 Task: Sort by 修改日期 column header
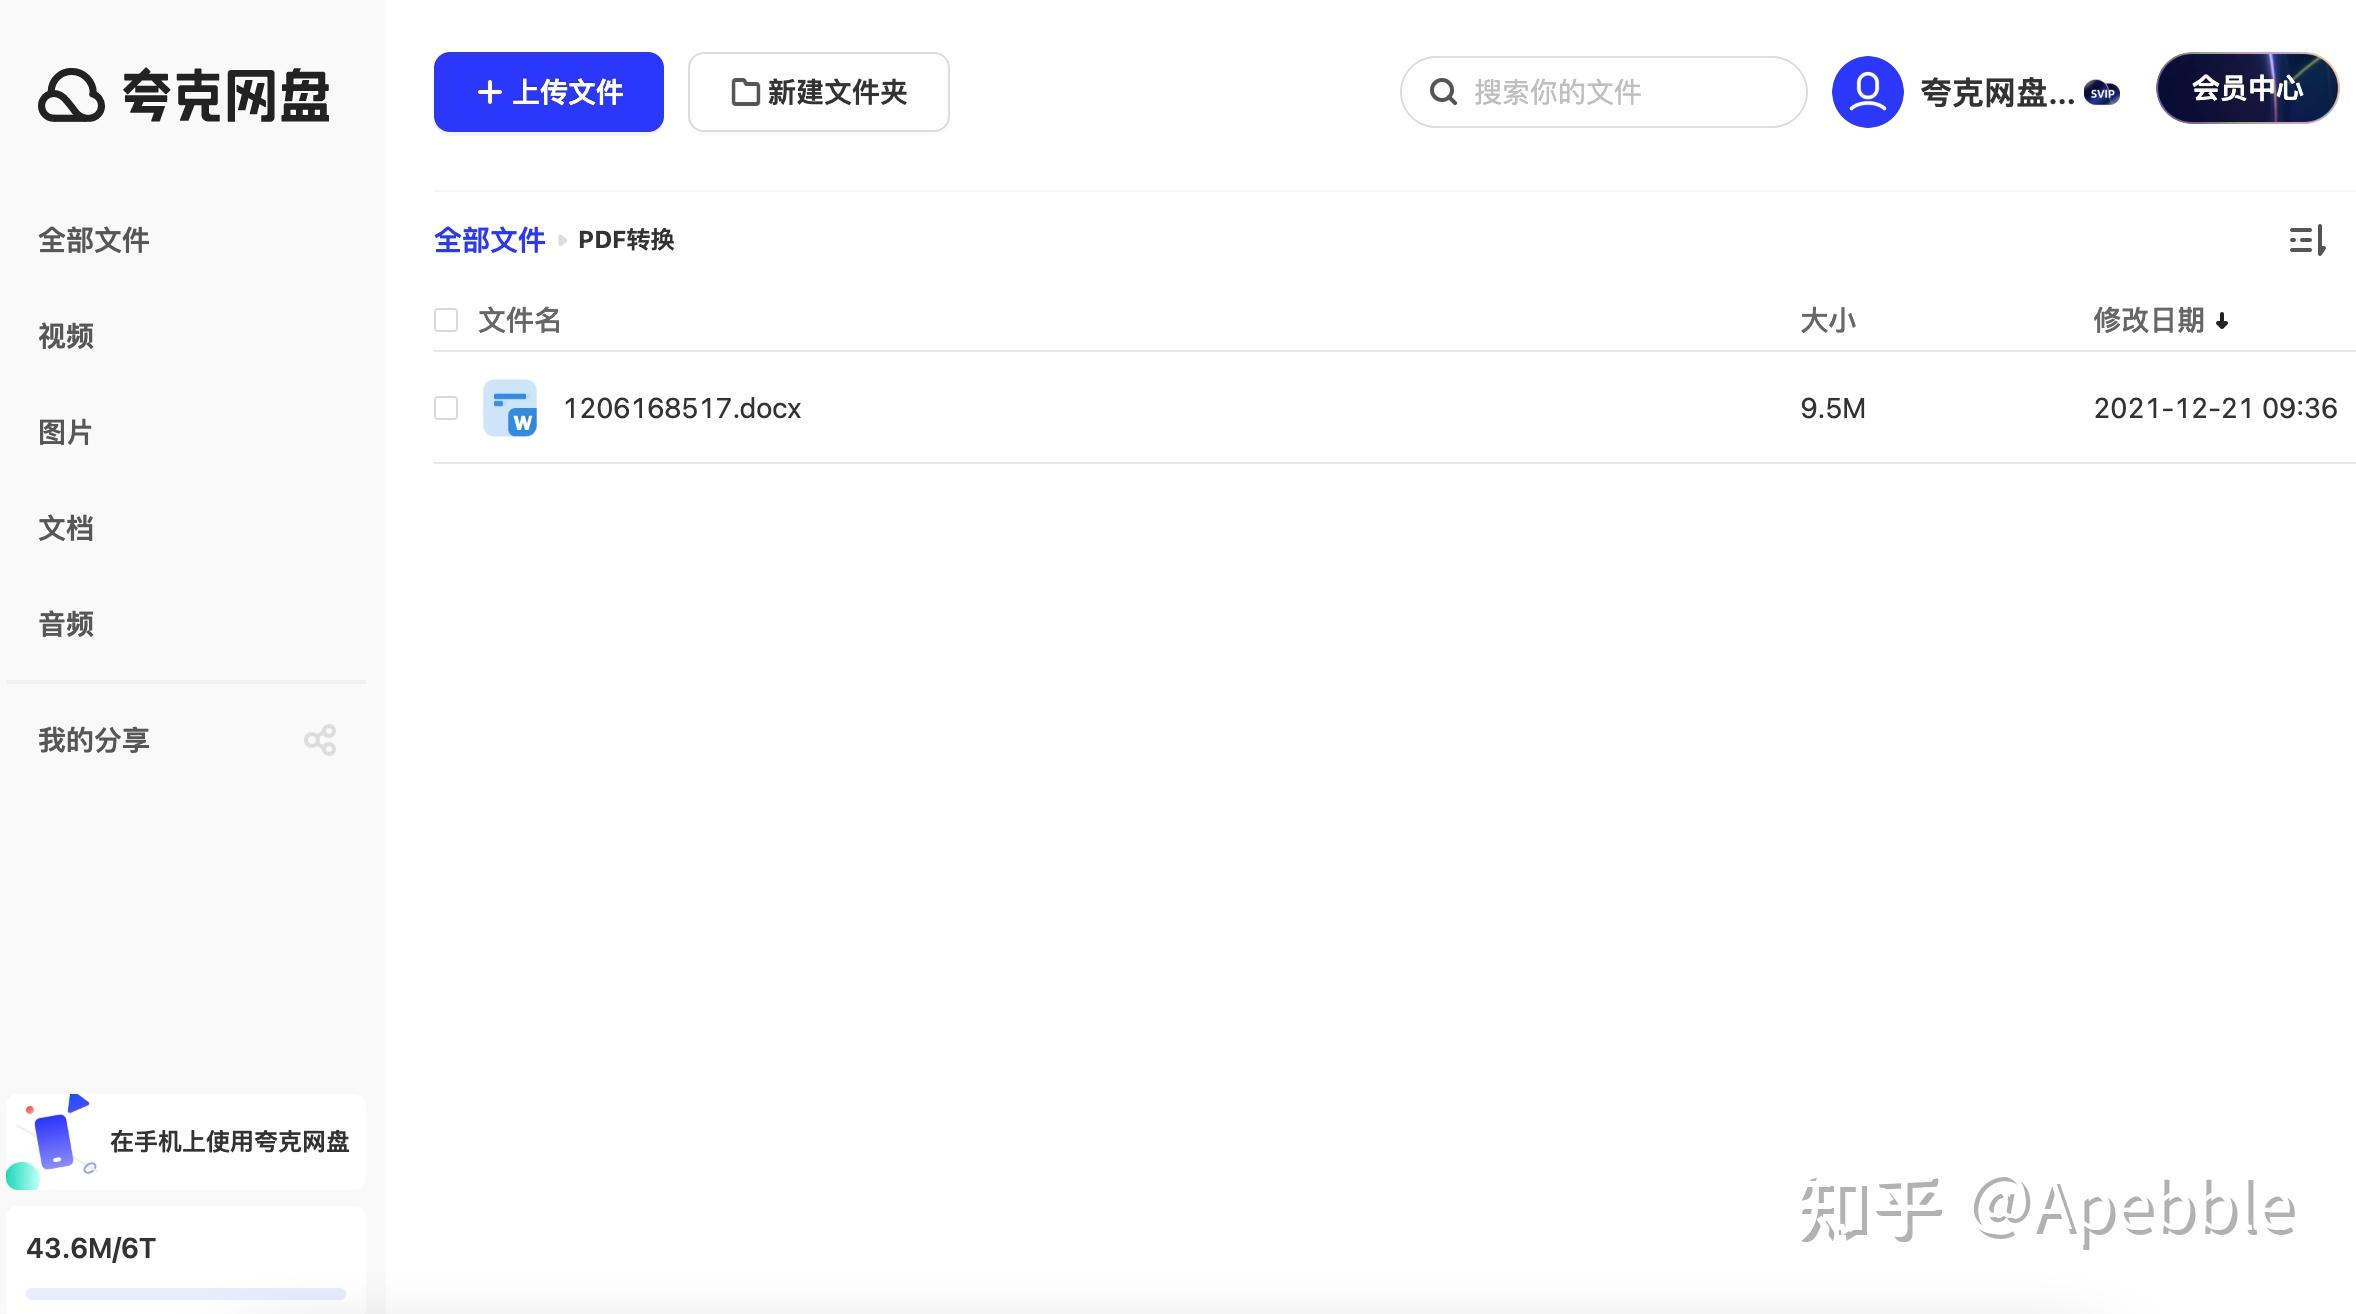click(2150, 320)
